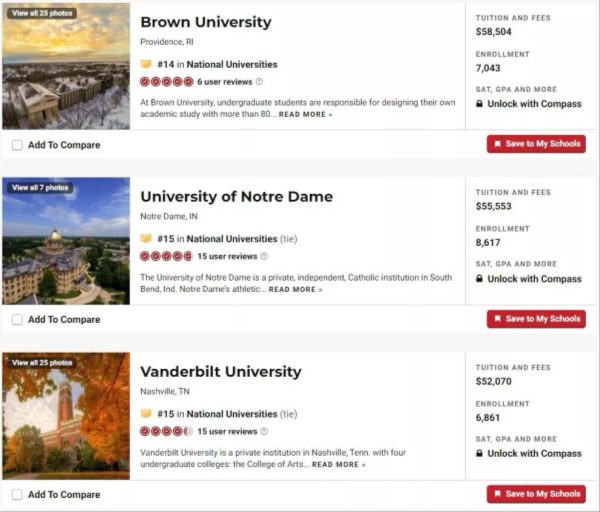Check Add To Compare for Vanderbilt University
Viewport: 600px width, 512px height.
17,494
